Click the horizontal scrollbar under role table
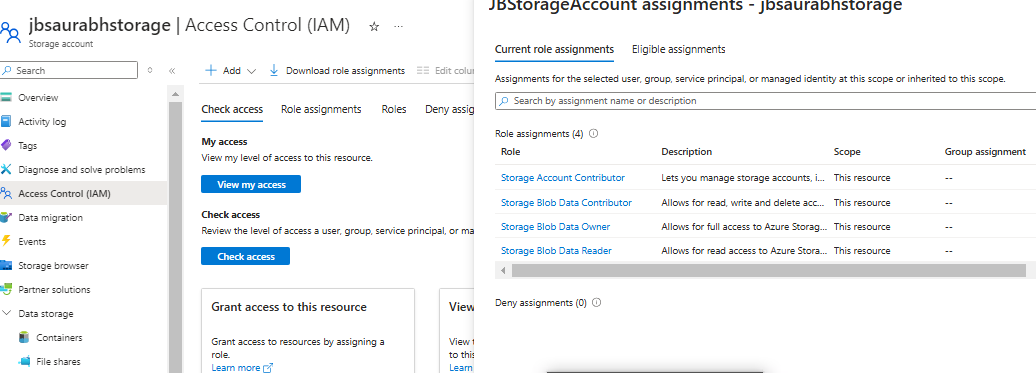 click(768, 271)
